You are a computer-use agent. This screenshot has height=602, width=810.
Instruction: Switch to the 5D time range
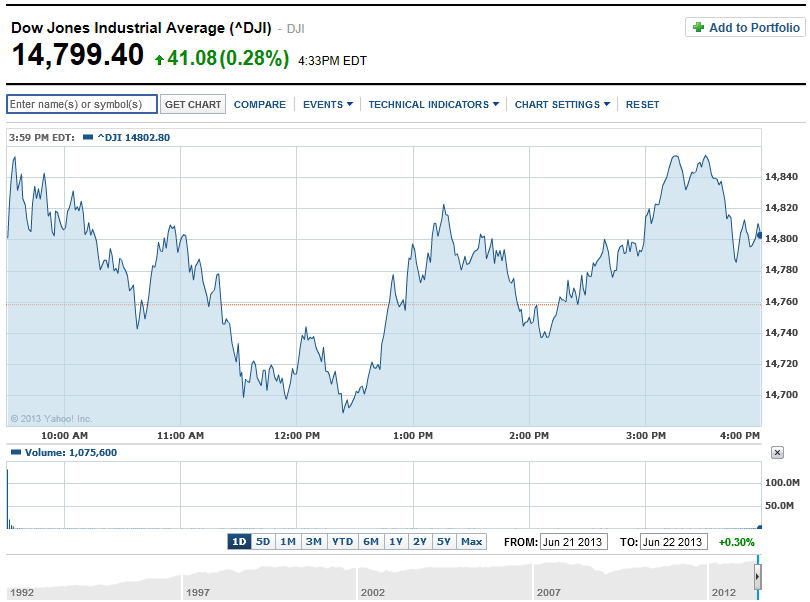(263, 542)
